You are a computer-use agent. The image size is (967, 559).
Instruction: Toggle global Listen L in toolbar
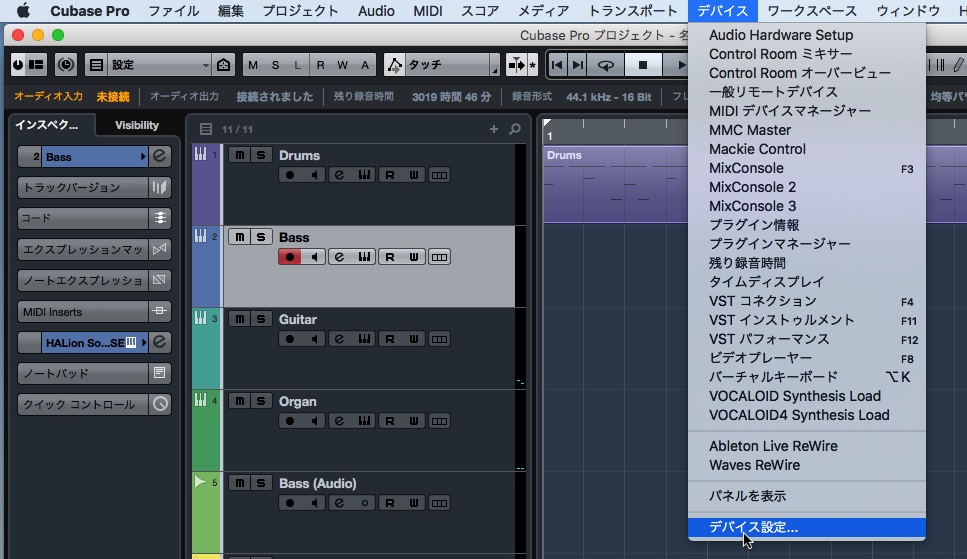[x=297, y=65]
